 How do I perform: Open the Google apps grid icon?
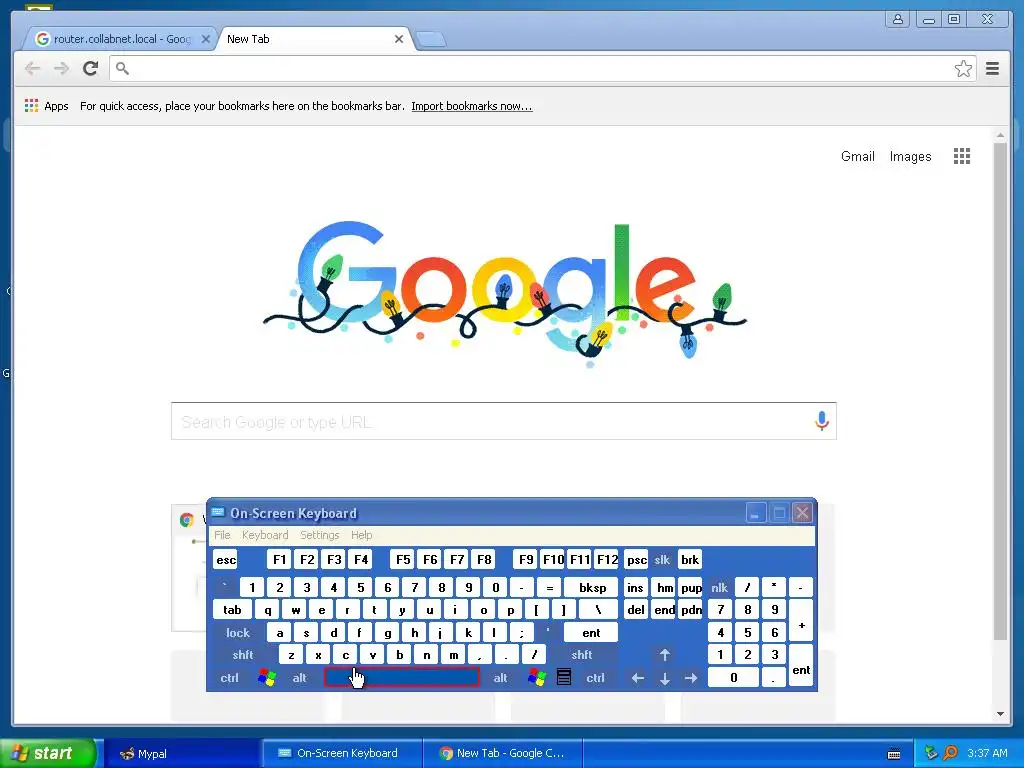[962, 156]
